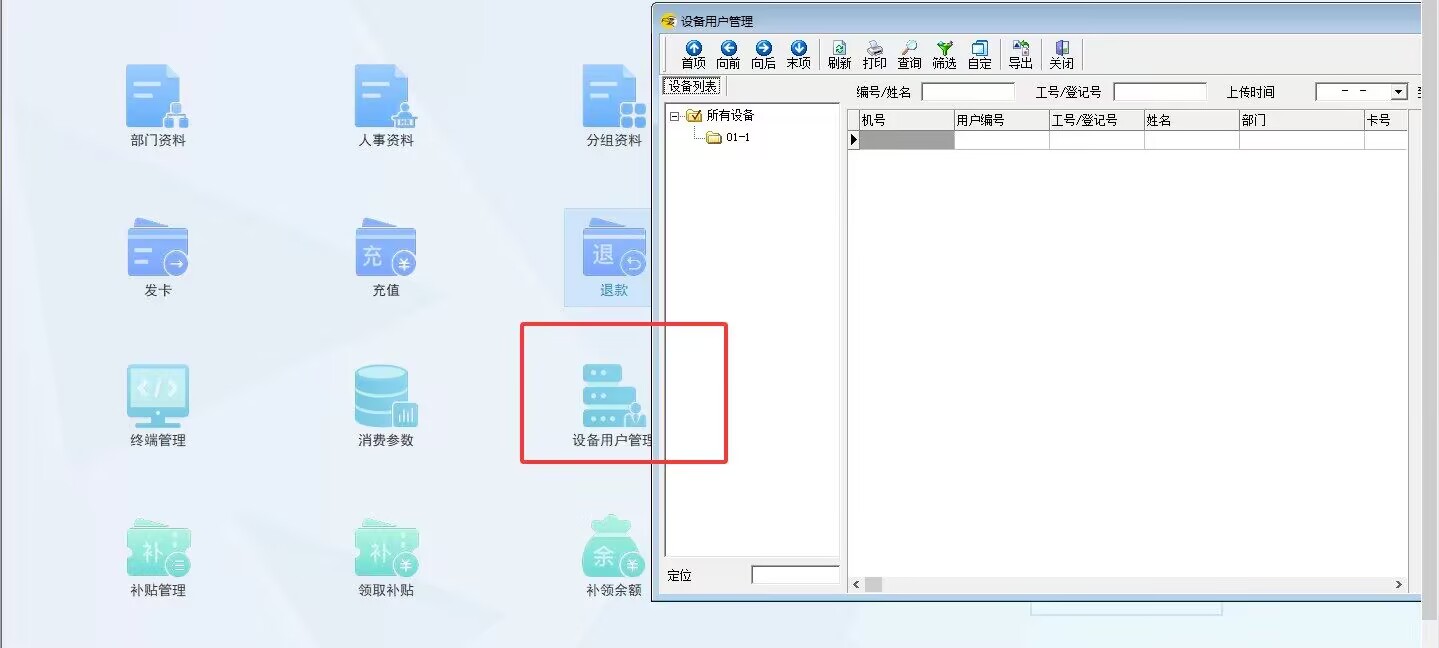This screenshot has width=1439, height=648.
Task: Export data with the 导出 icon
Action: [1020, 54]
